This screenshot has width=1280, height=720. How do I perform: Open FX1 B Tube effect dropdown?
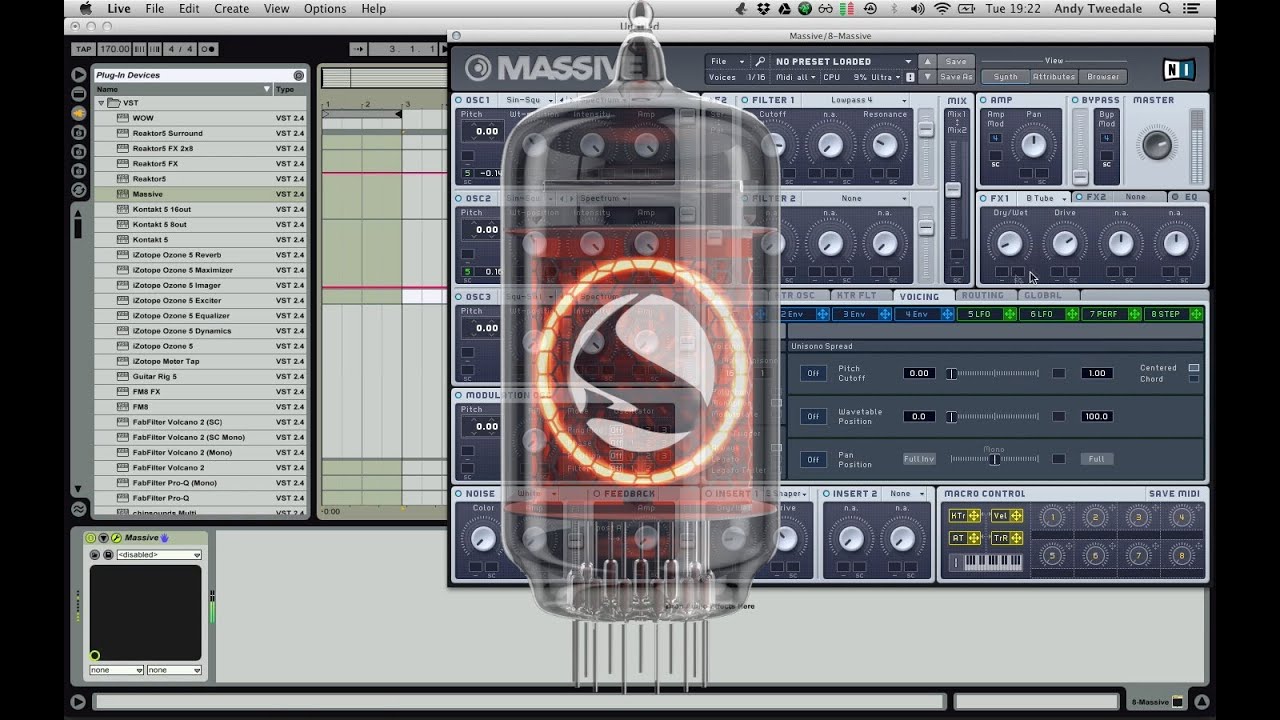(1044, 198)
